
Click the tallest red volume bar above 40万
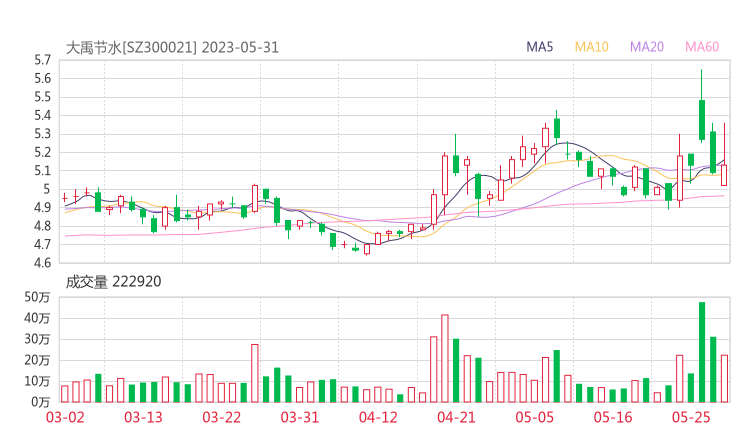coord(445,359)
